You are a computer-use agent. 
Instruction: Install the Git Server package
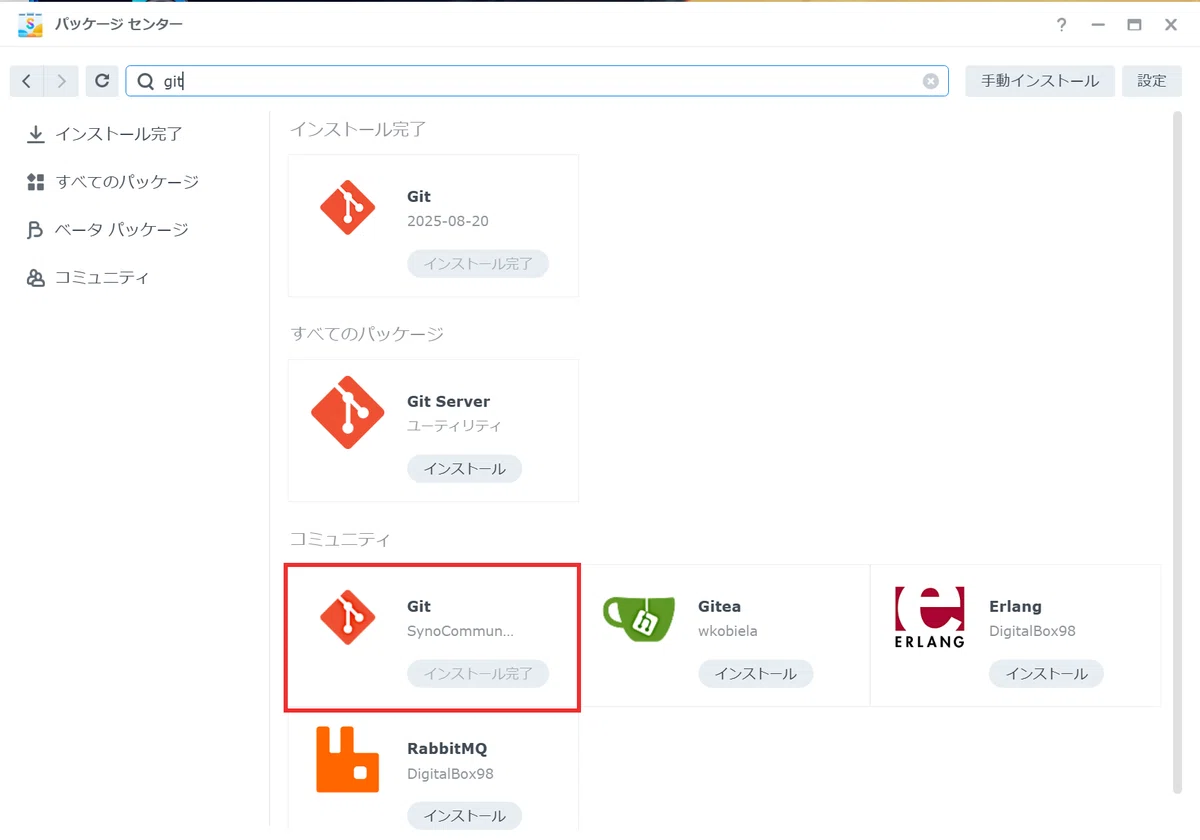[464, 468]
